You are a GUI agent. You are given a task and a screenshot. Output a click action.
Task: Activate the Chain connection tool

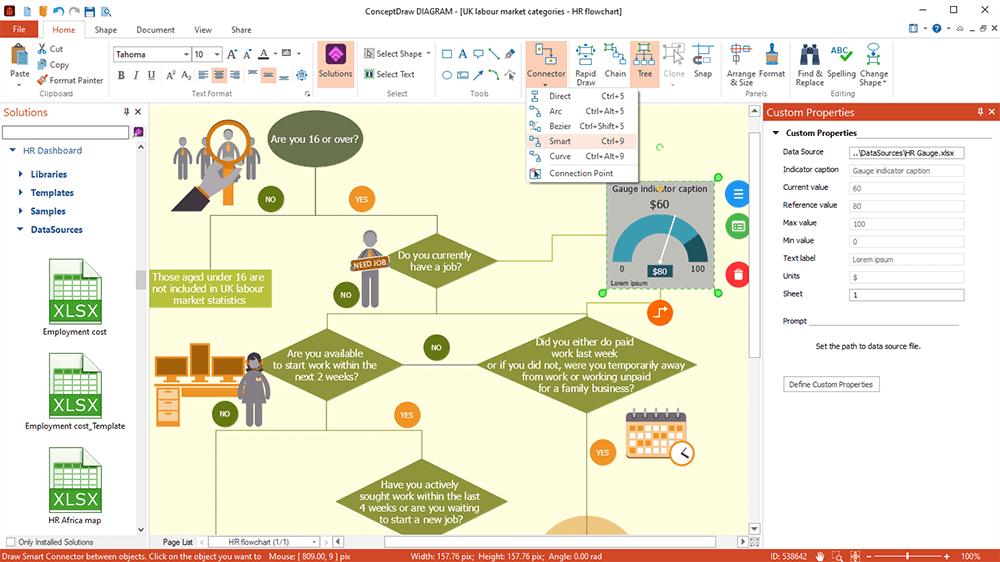point(615,62)
